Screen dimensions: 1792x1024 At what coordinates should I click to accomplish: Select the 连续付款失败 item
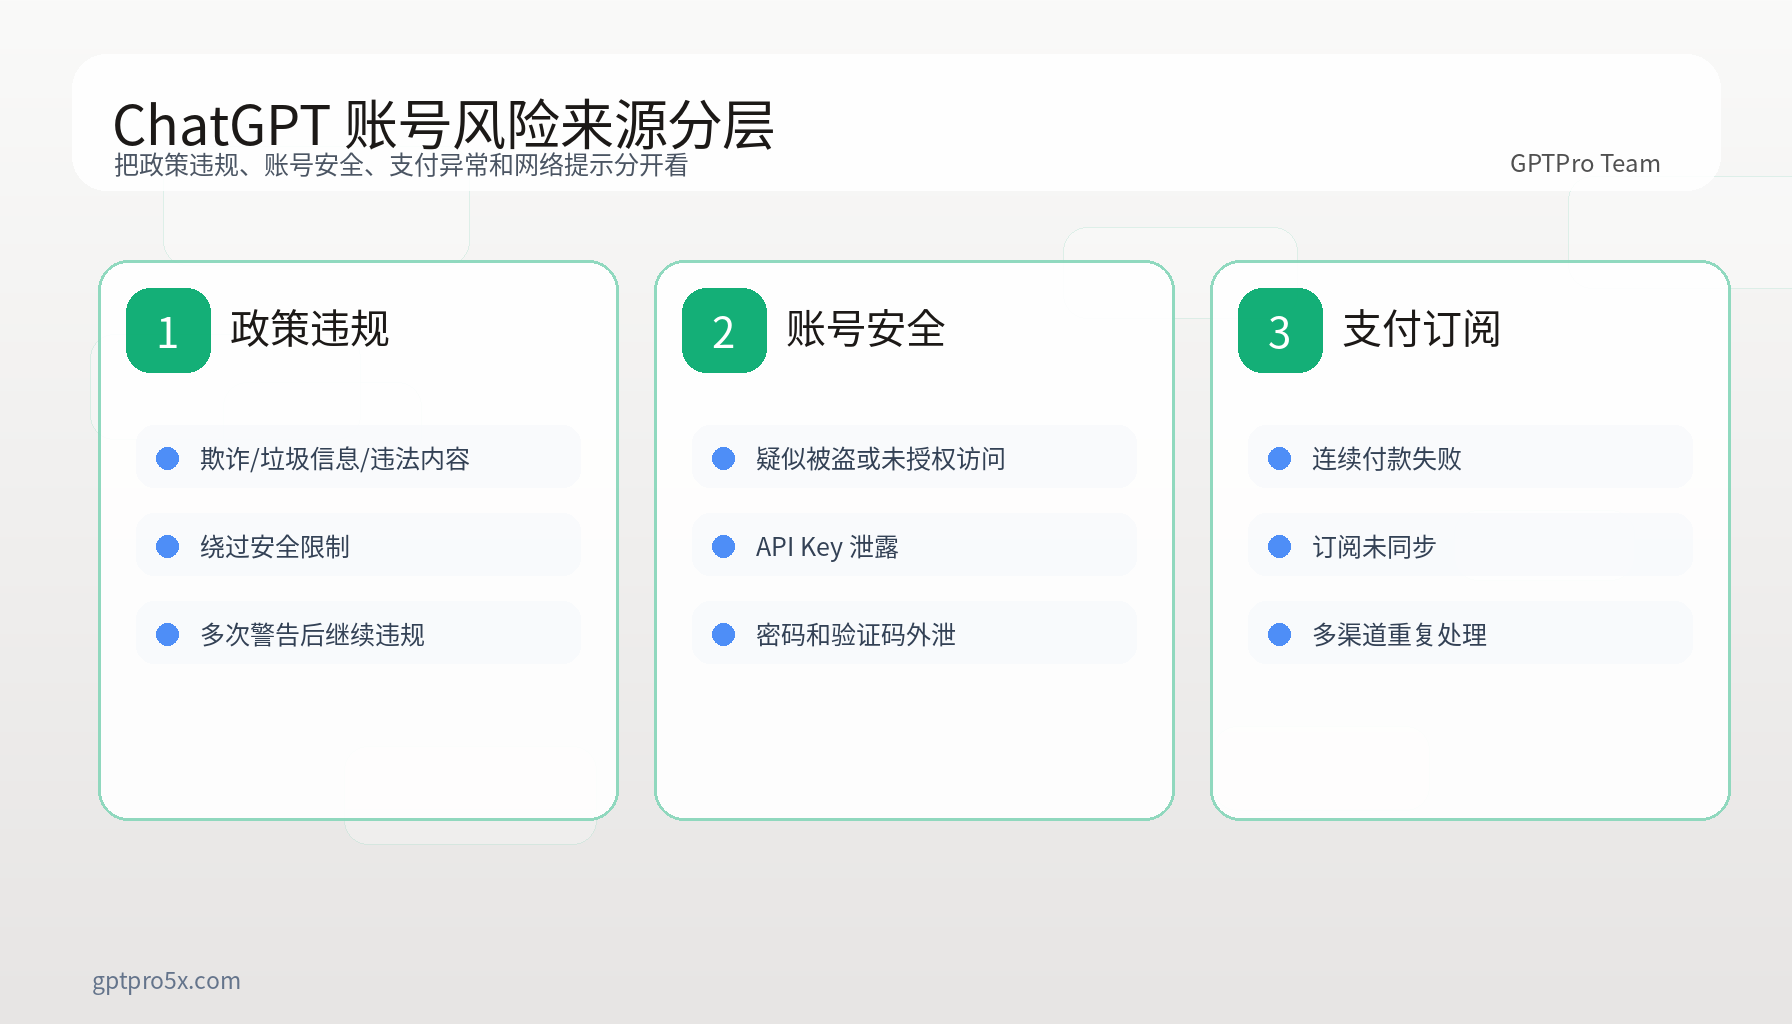click(1470, 458)
